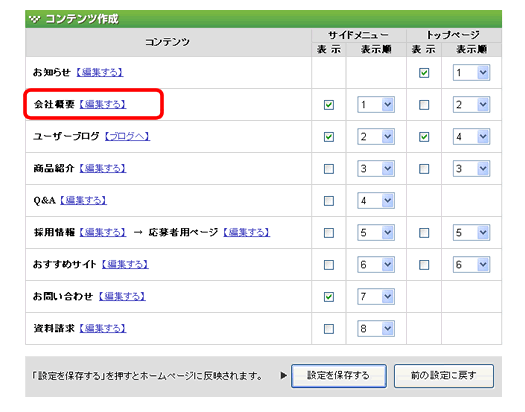Click the 応募者用ページ label text
The image size is (525, 412).
coord(183,232)
